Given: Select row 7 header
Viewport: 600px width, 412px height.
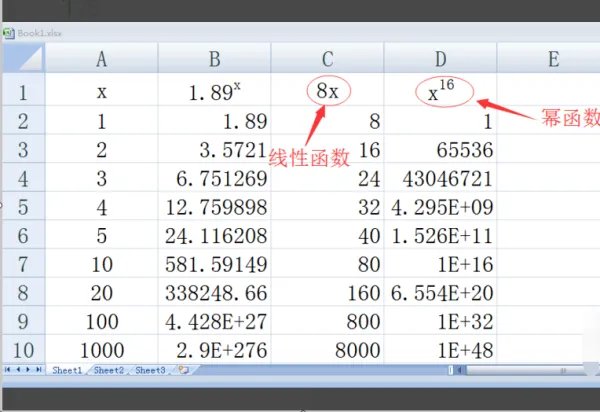Looking at the screenshot, I should click(24, 263).
